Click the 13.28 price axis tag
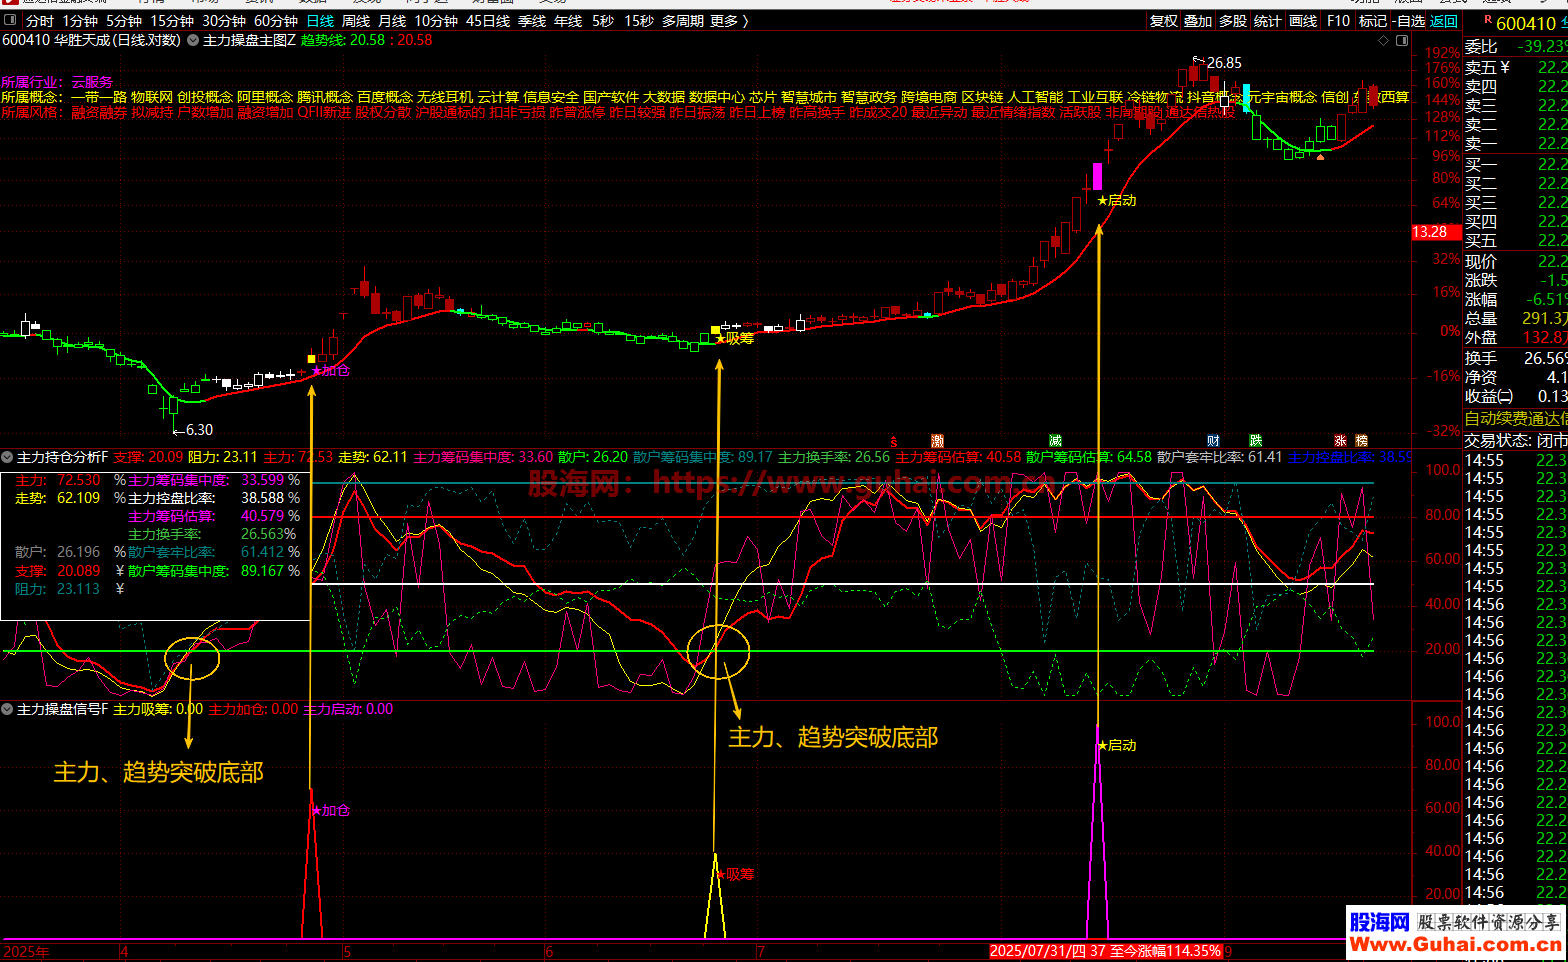The width and height of the screenshot is (1568, 962). pos(1435,232)
